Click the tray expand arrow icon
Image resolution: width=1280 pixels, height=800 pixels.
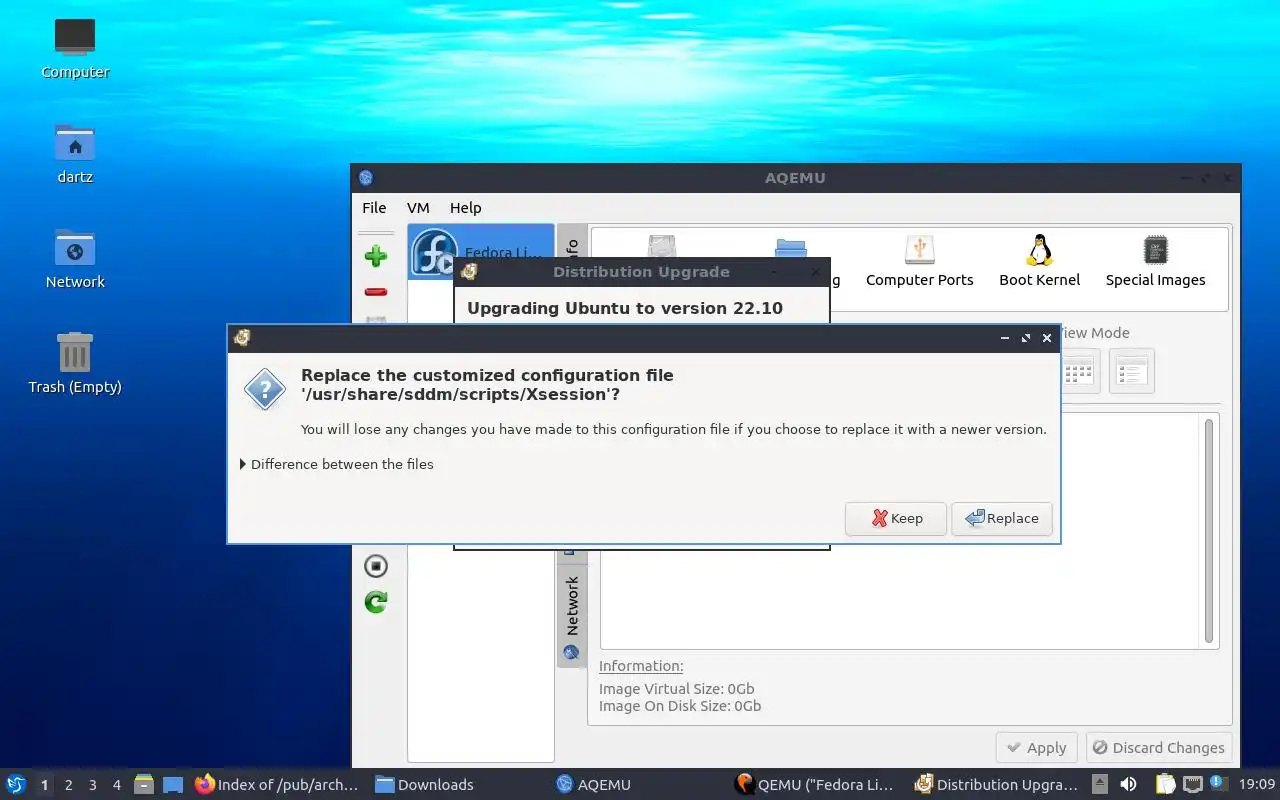[1099, 784]
